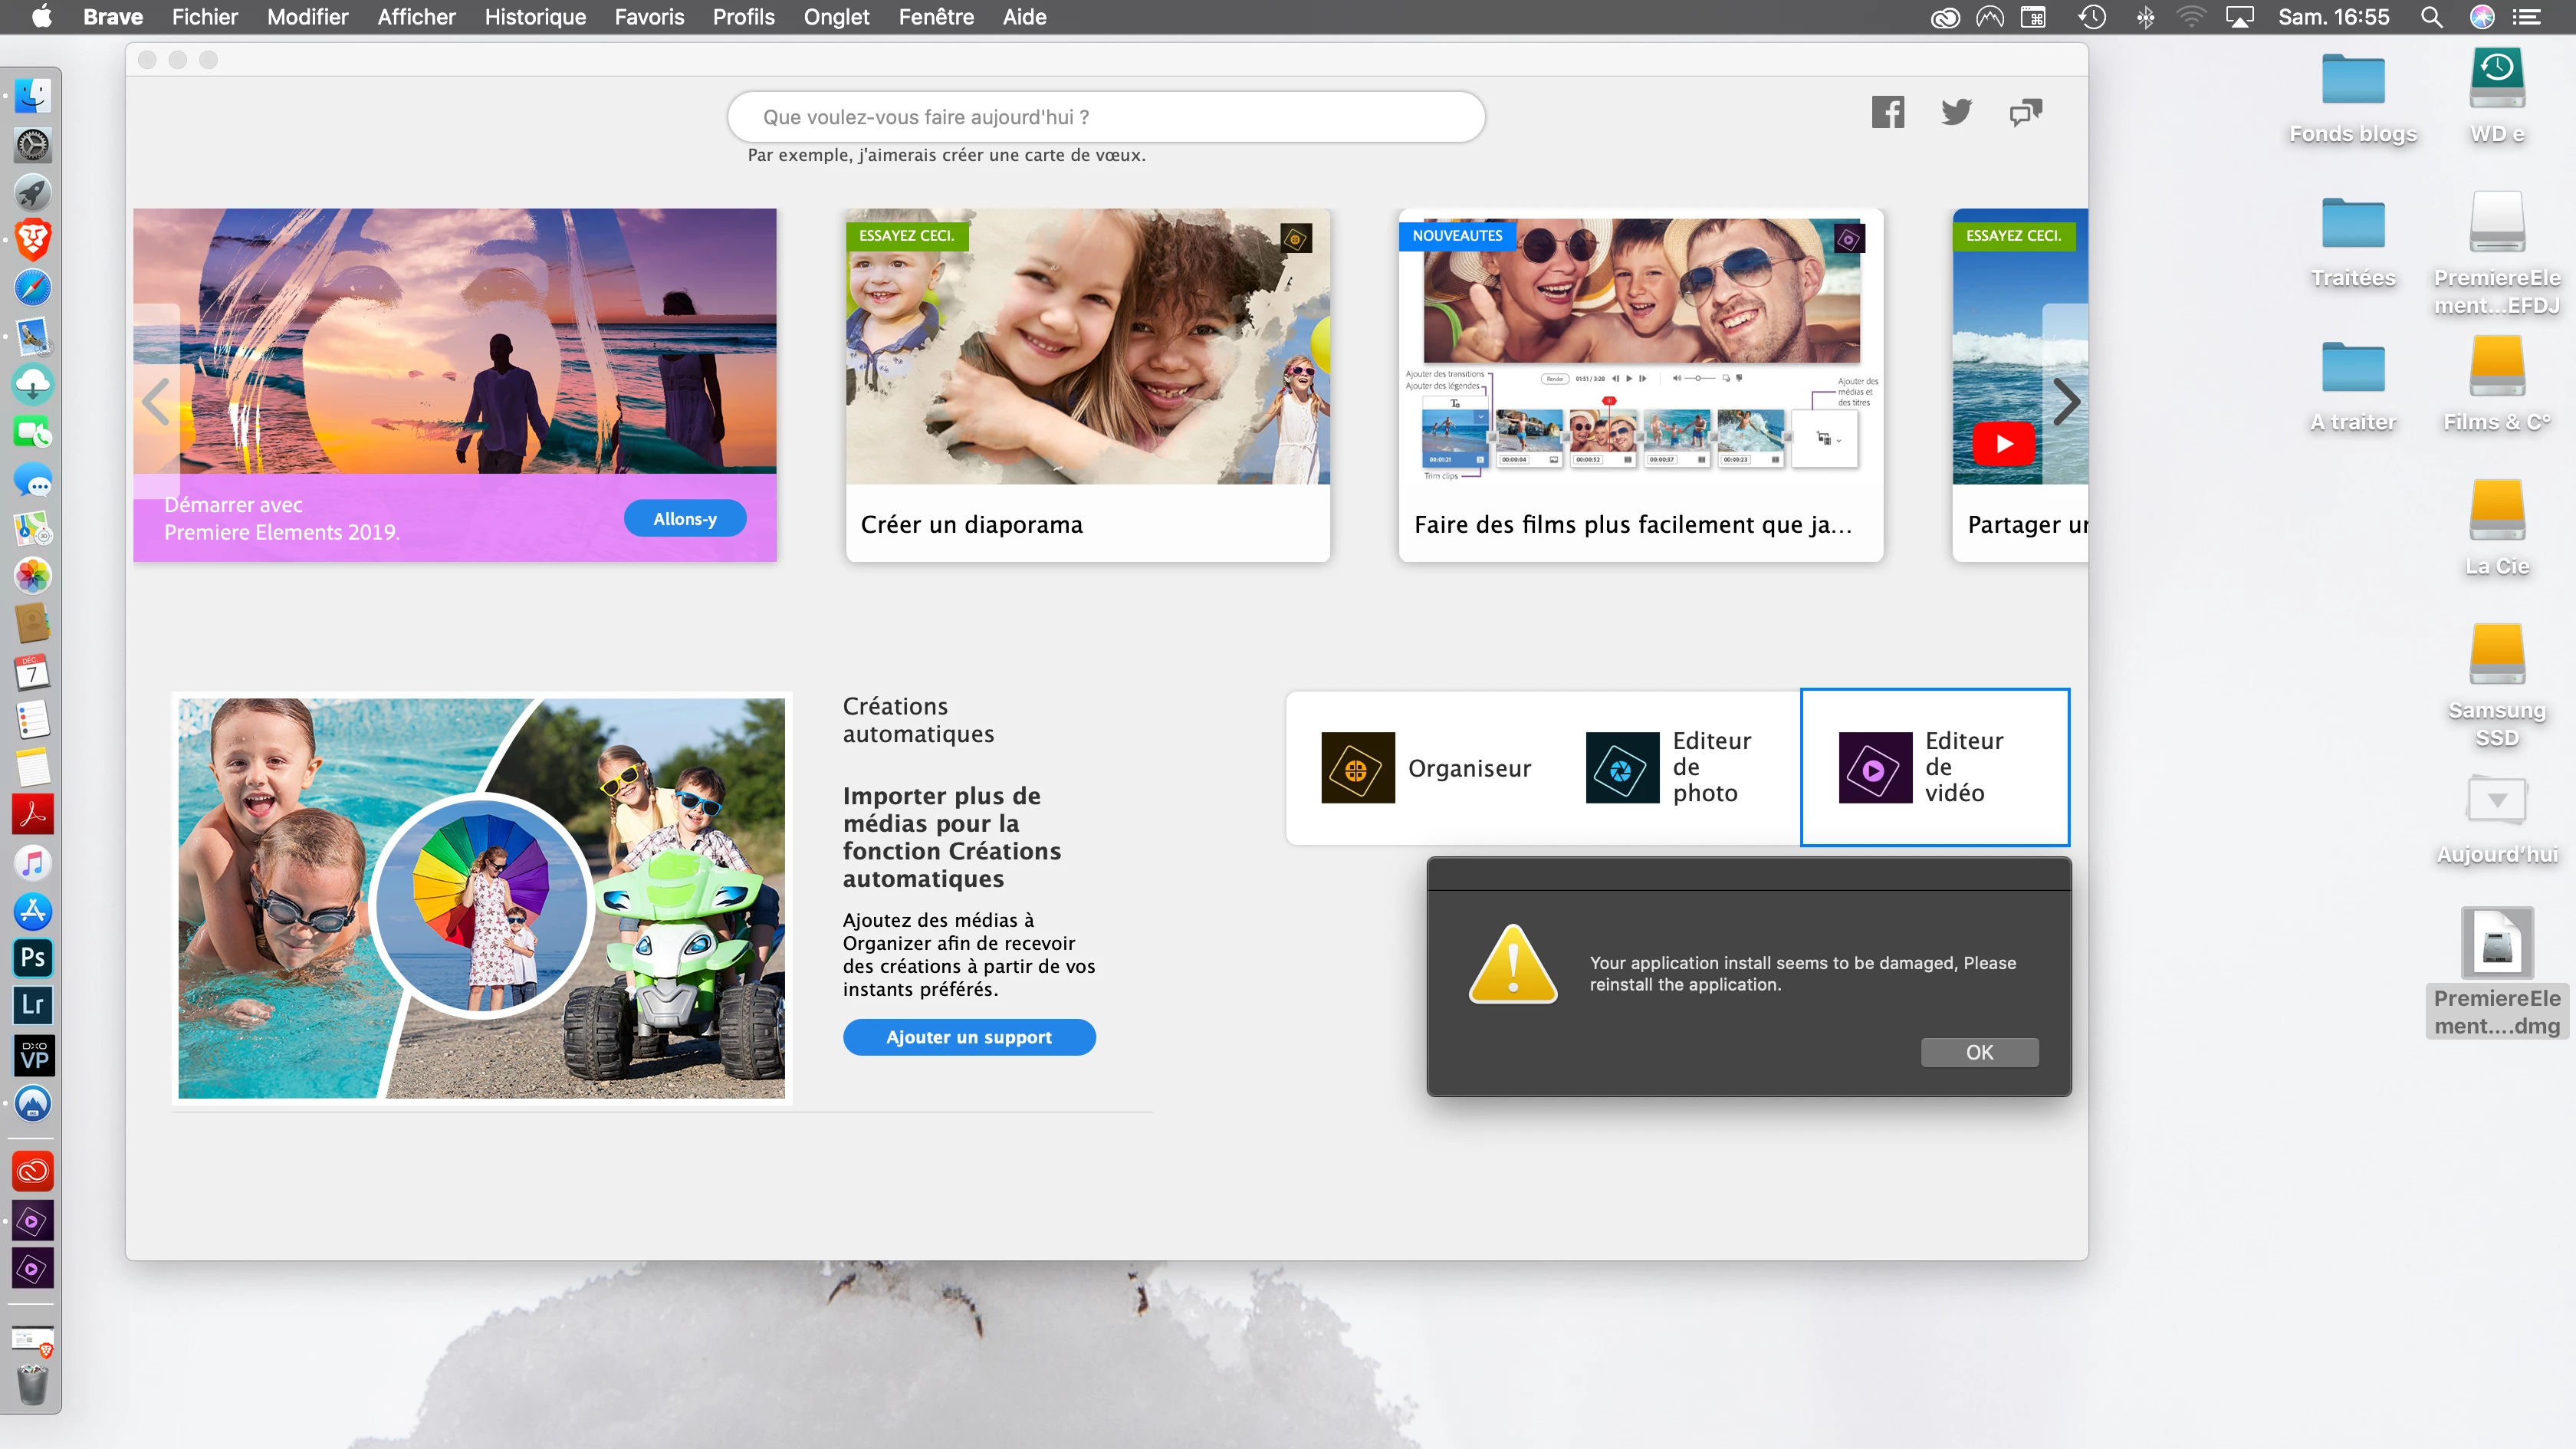Open the Organiseur app icon
This screenshot has height=1449, width=2576.
1357,767
